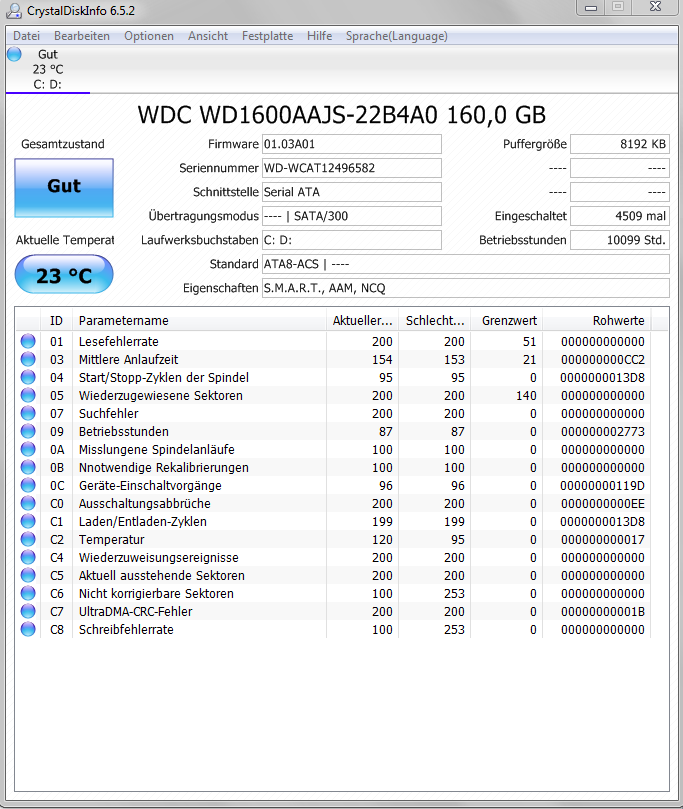Click the Eigenschaften field S.M.A.R.T., AAM, NCQ

pos(466,288)
